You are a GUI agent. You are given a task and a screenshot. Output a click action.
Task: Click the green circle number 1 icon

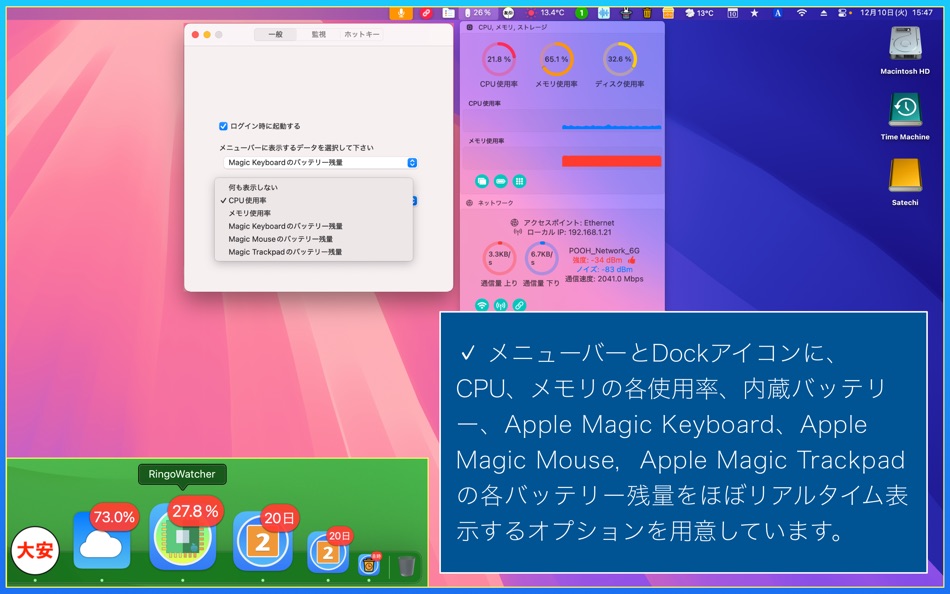[x=581, y=13]
